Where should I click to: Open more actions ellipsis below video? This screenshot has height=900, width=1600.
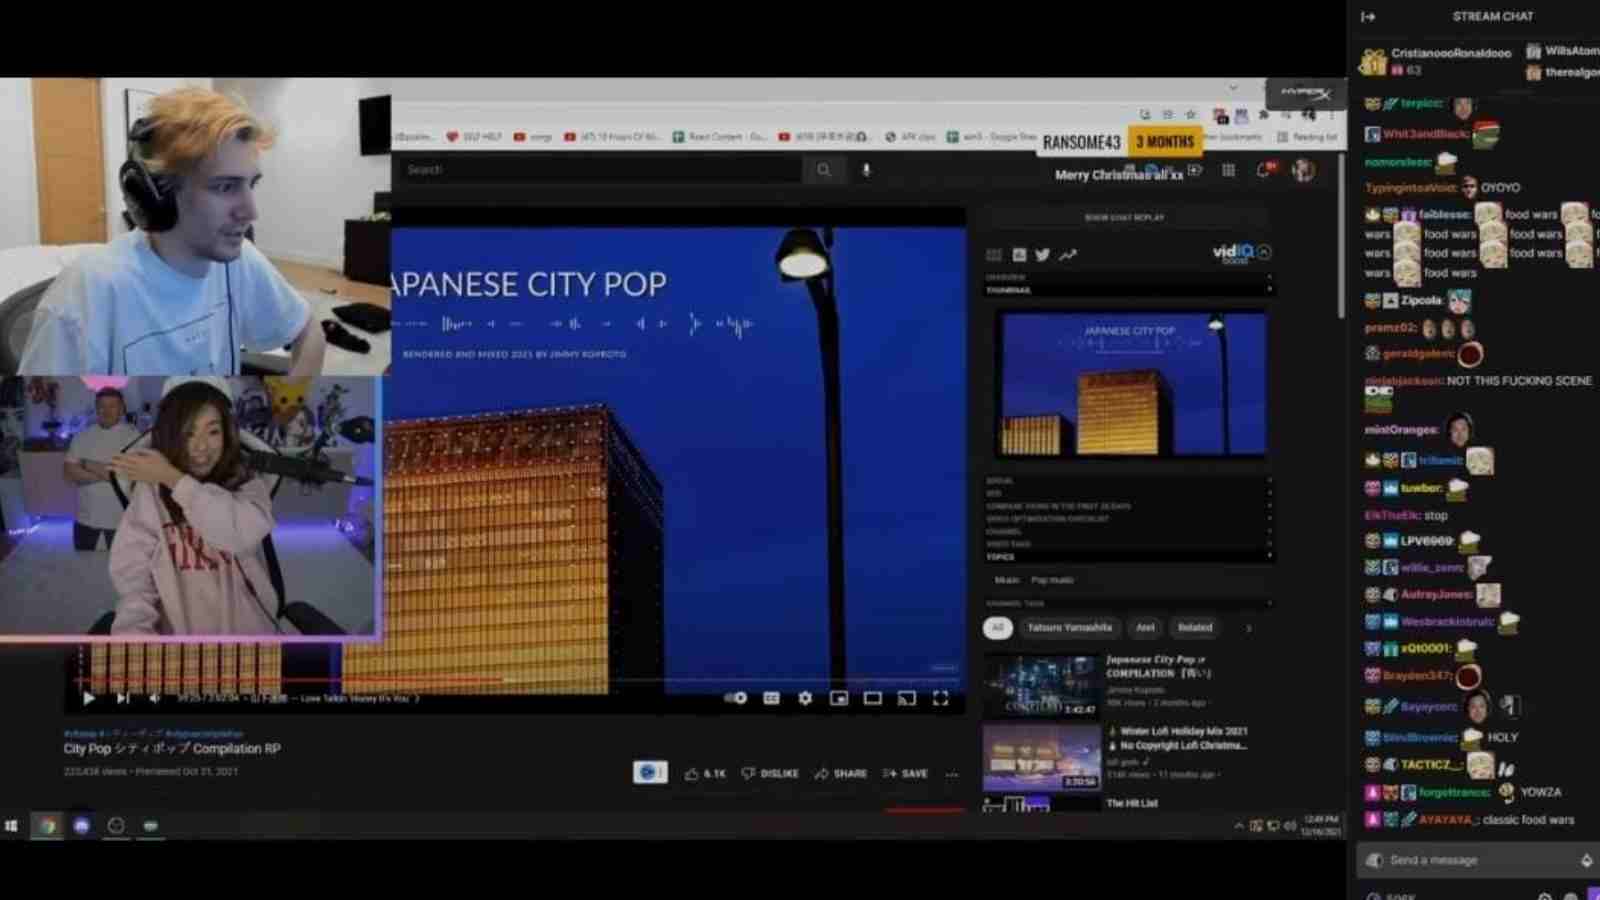coord(951,774)
